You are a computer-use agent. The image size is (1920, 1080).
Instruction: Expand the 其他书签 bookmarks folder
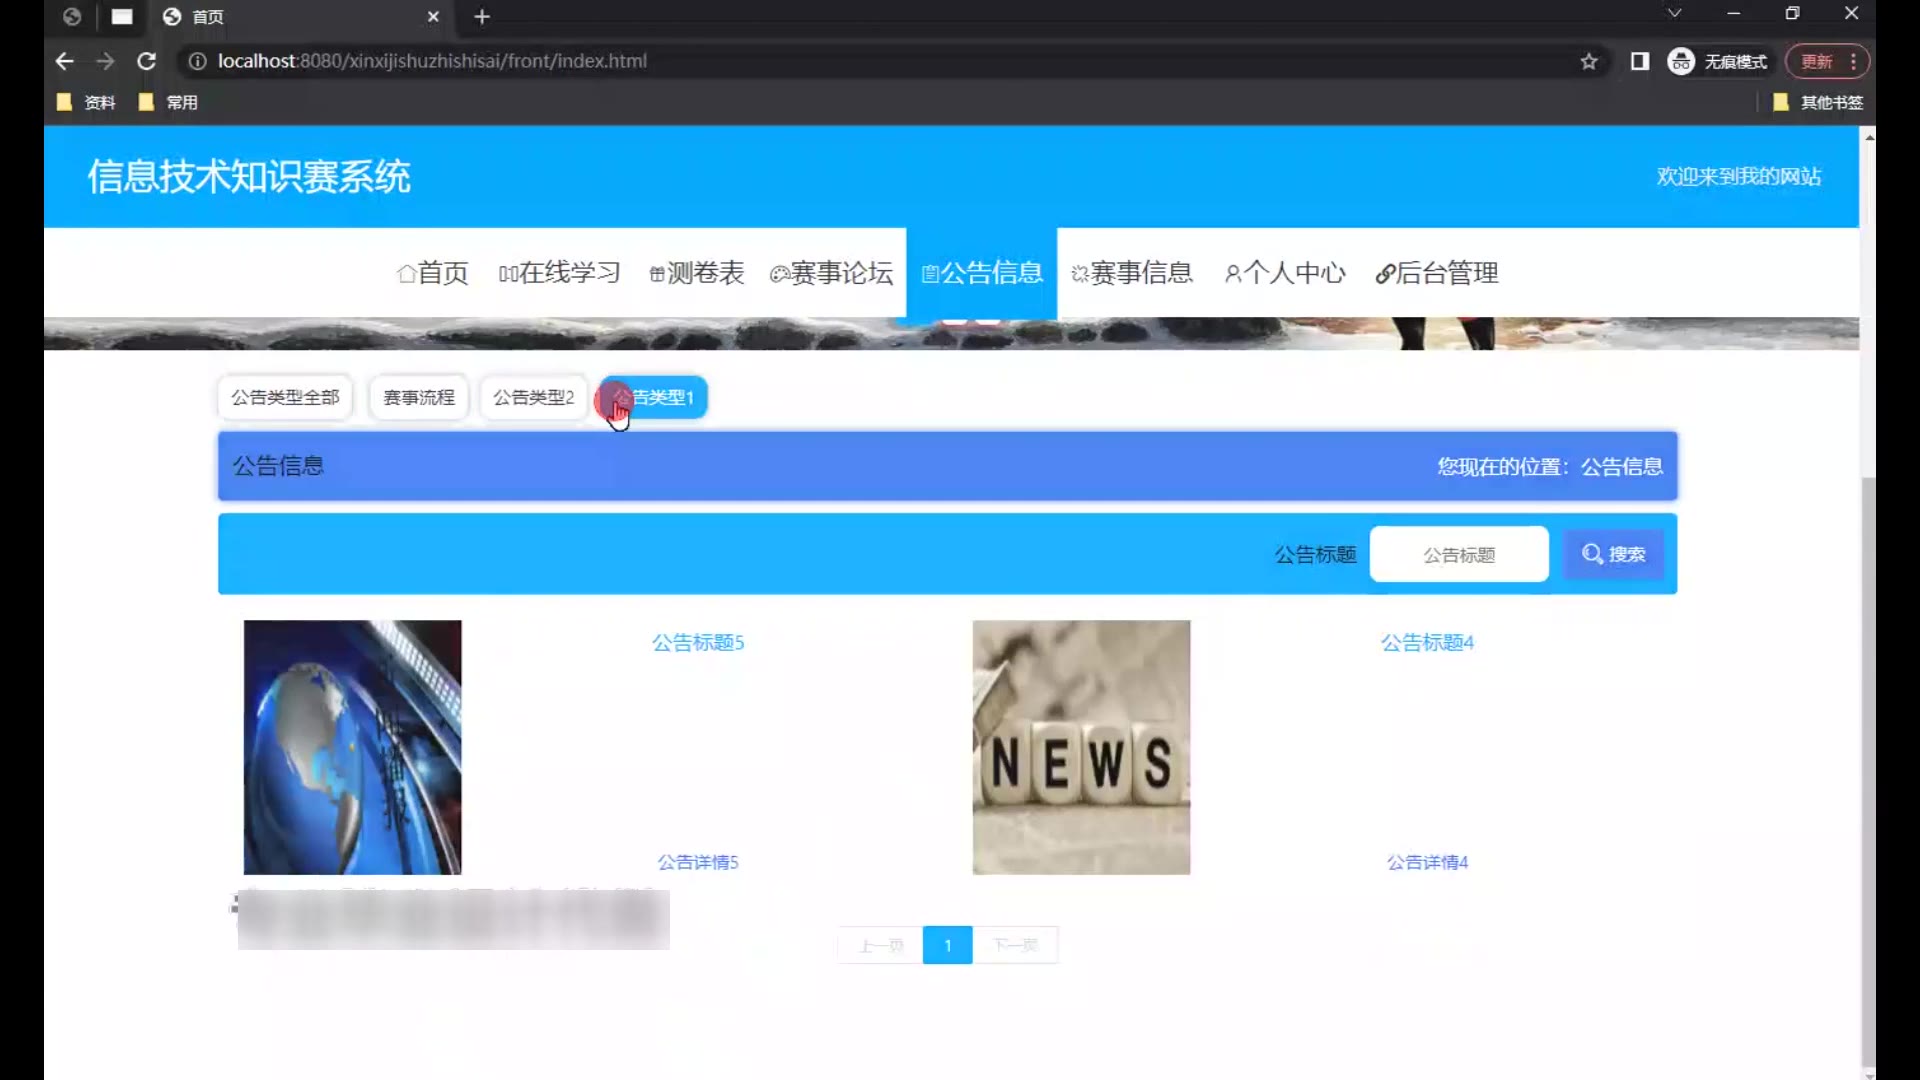pos(1818,102)
